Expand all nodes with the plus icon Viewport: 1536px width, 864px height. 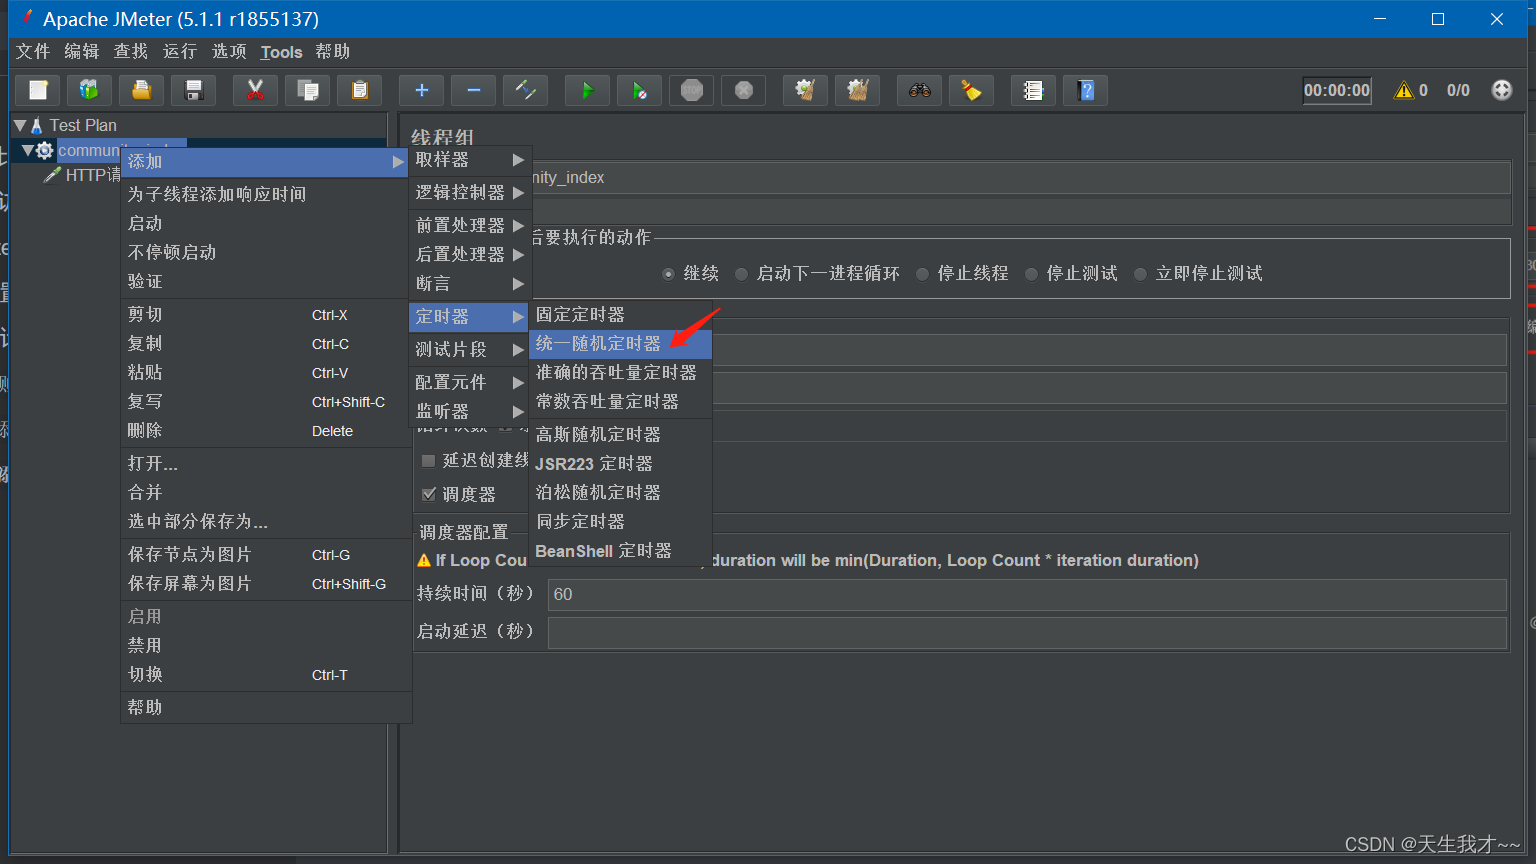[422, 91]
